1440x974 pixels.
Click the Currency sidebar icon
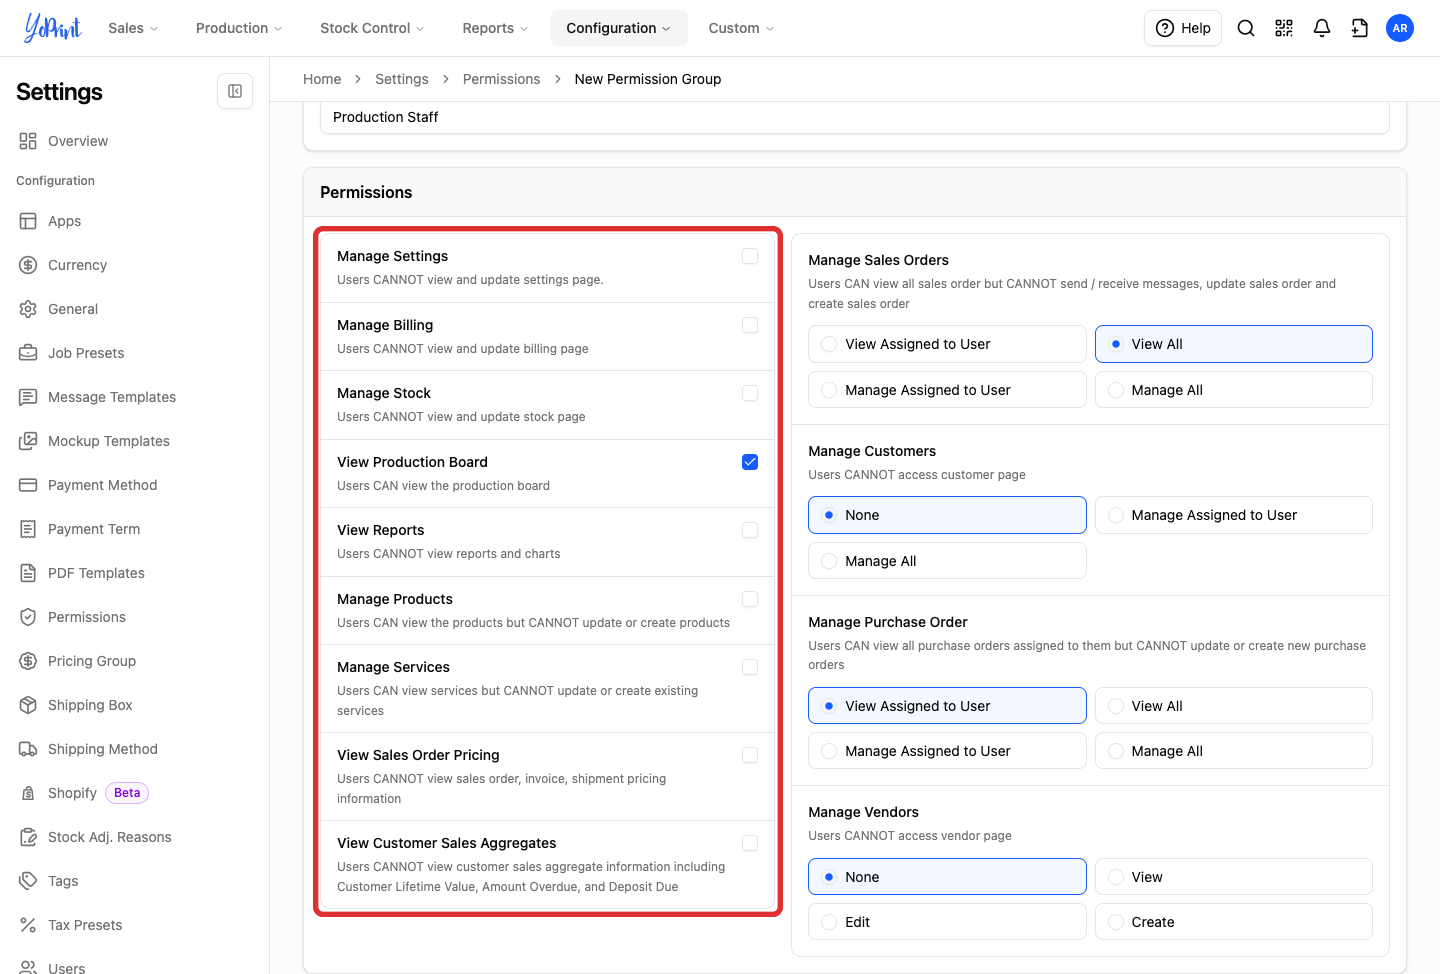coord(28,265)
